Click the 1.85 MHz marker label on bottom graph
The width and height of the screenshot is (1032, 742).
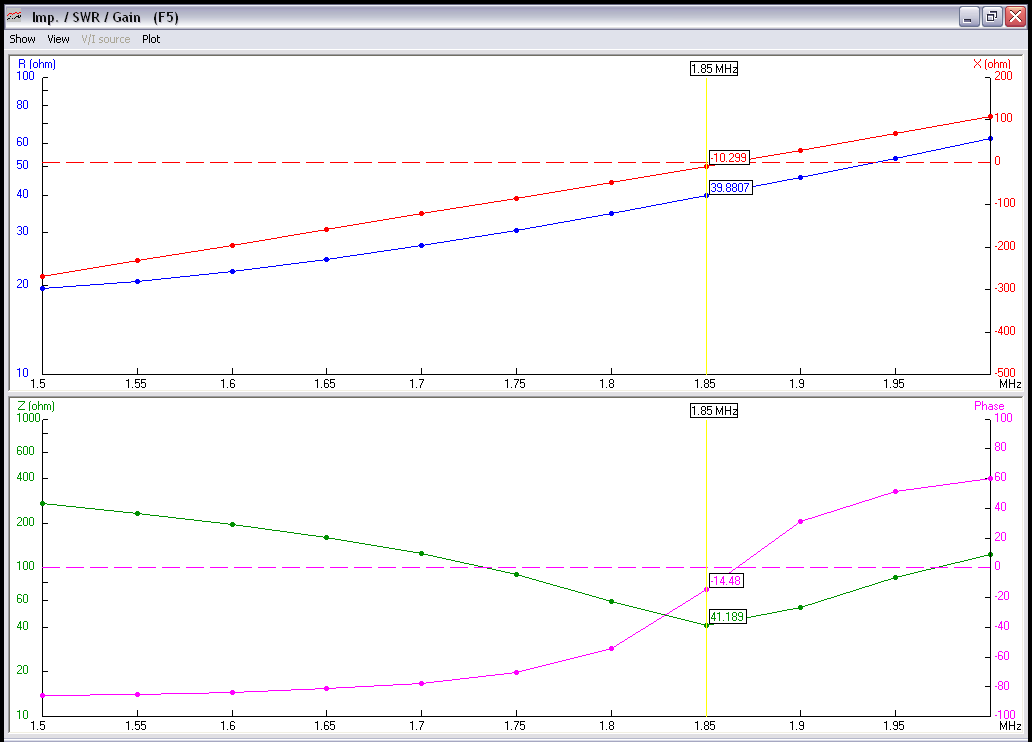713,410
